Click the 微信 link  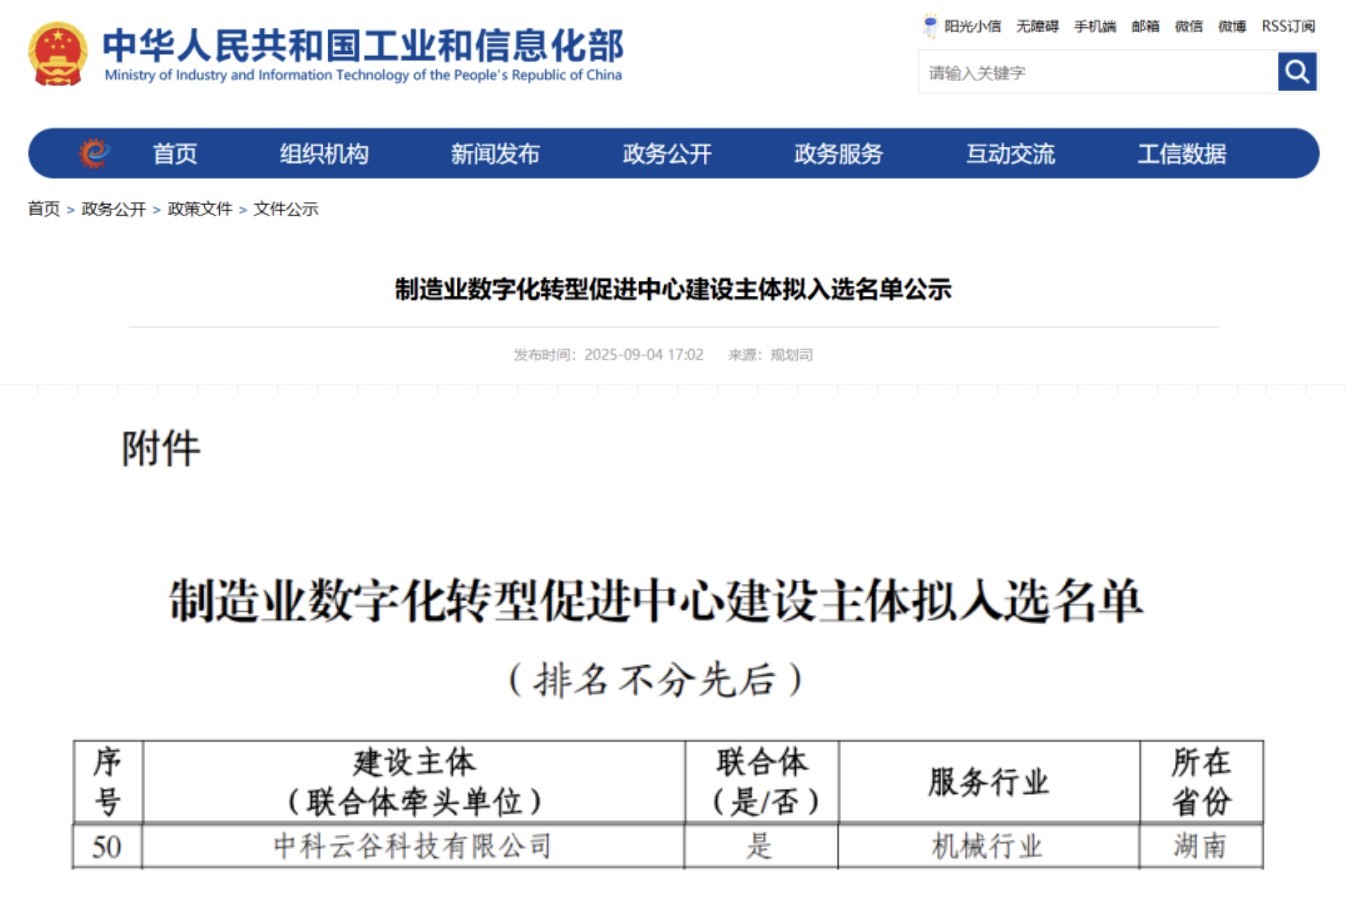tap(1189, 26)
